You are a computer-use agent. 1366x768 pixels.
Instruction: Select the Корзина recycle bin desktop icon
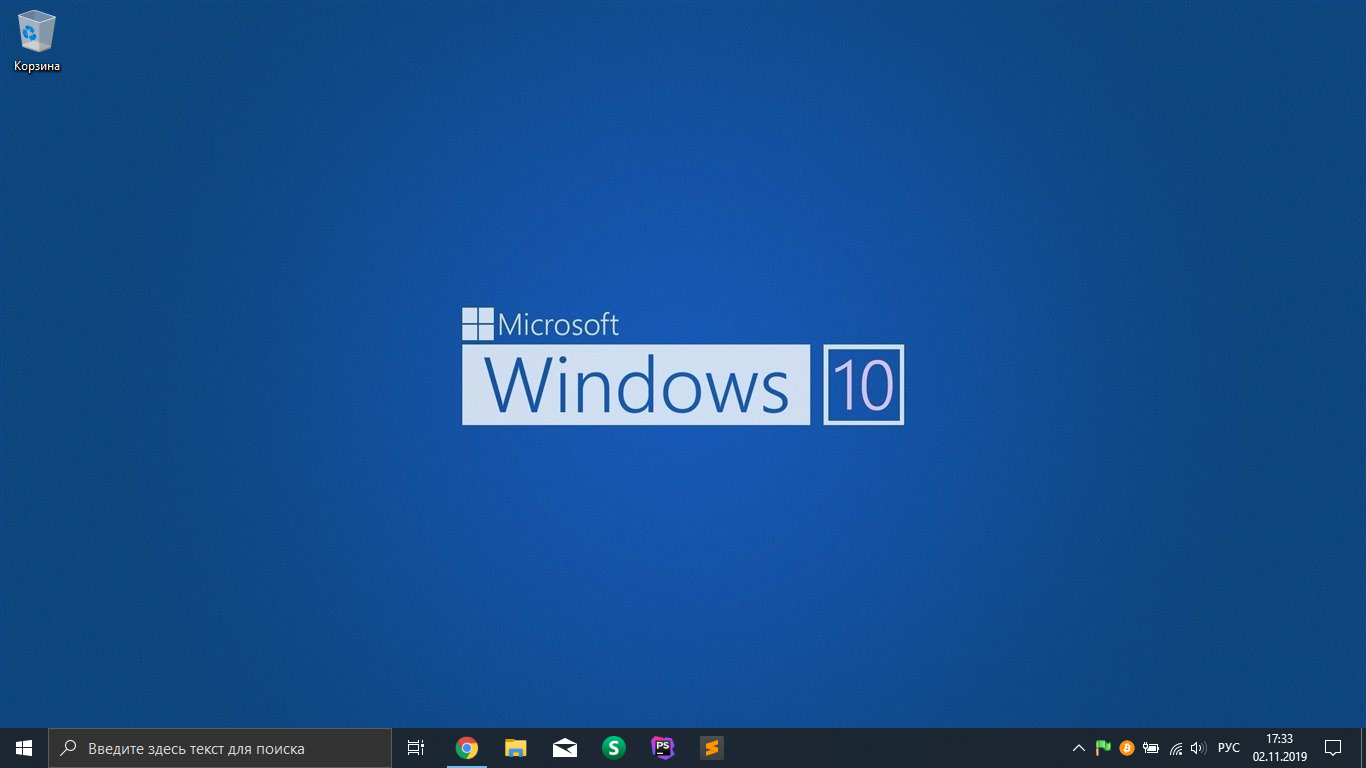[37, 41]
